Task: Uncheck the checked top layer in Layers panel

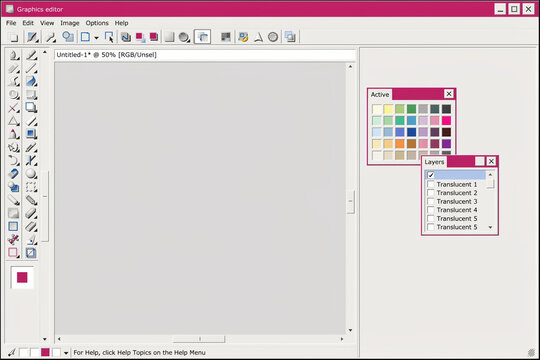Action: click(431, 175)
